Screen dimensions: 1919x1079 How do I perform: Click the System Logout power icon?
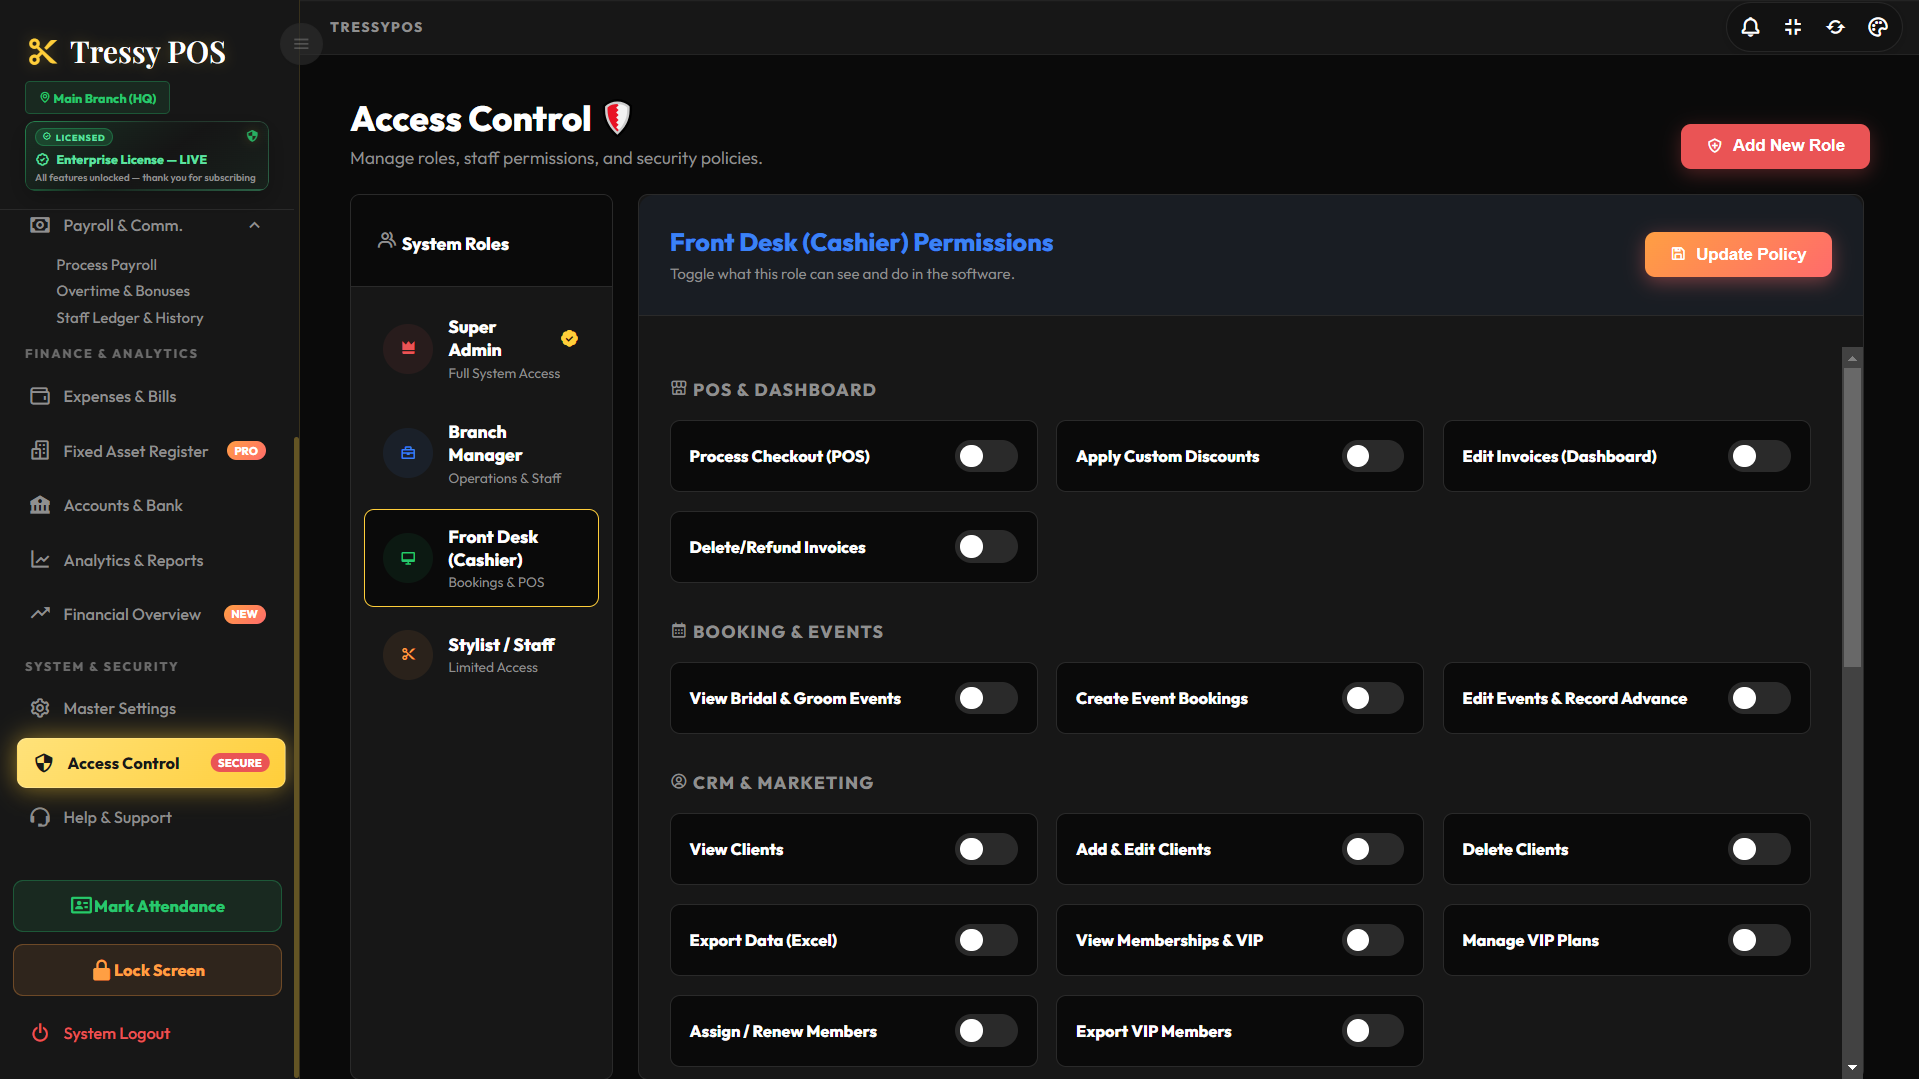40,1033
